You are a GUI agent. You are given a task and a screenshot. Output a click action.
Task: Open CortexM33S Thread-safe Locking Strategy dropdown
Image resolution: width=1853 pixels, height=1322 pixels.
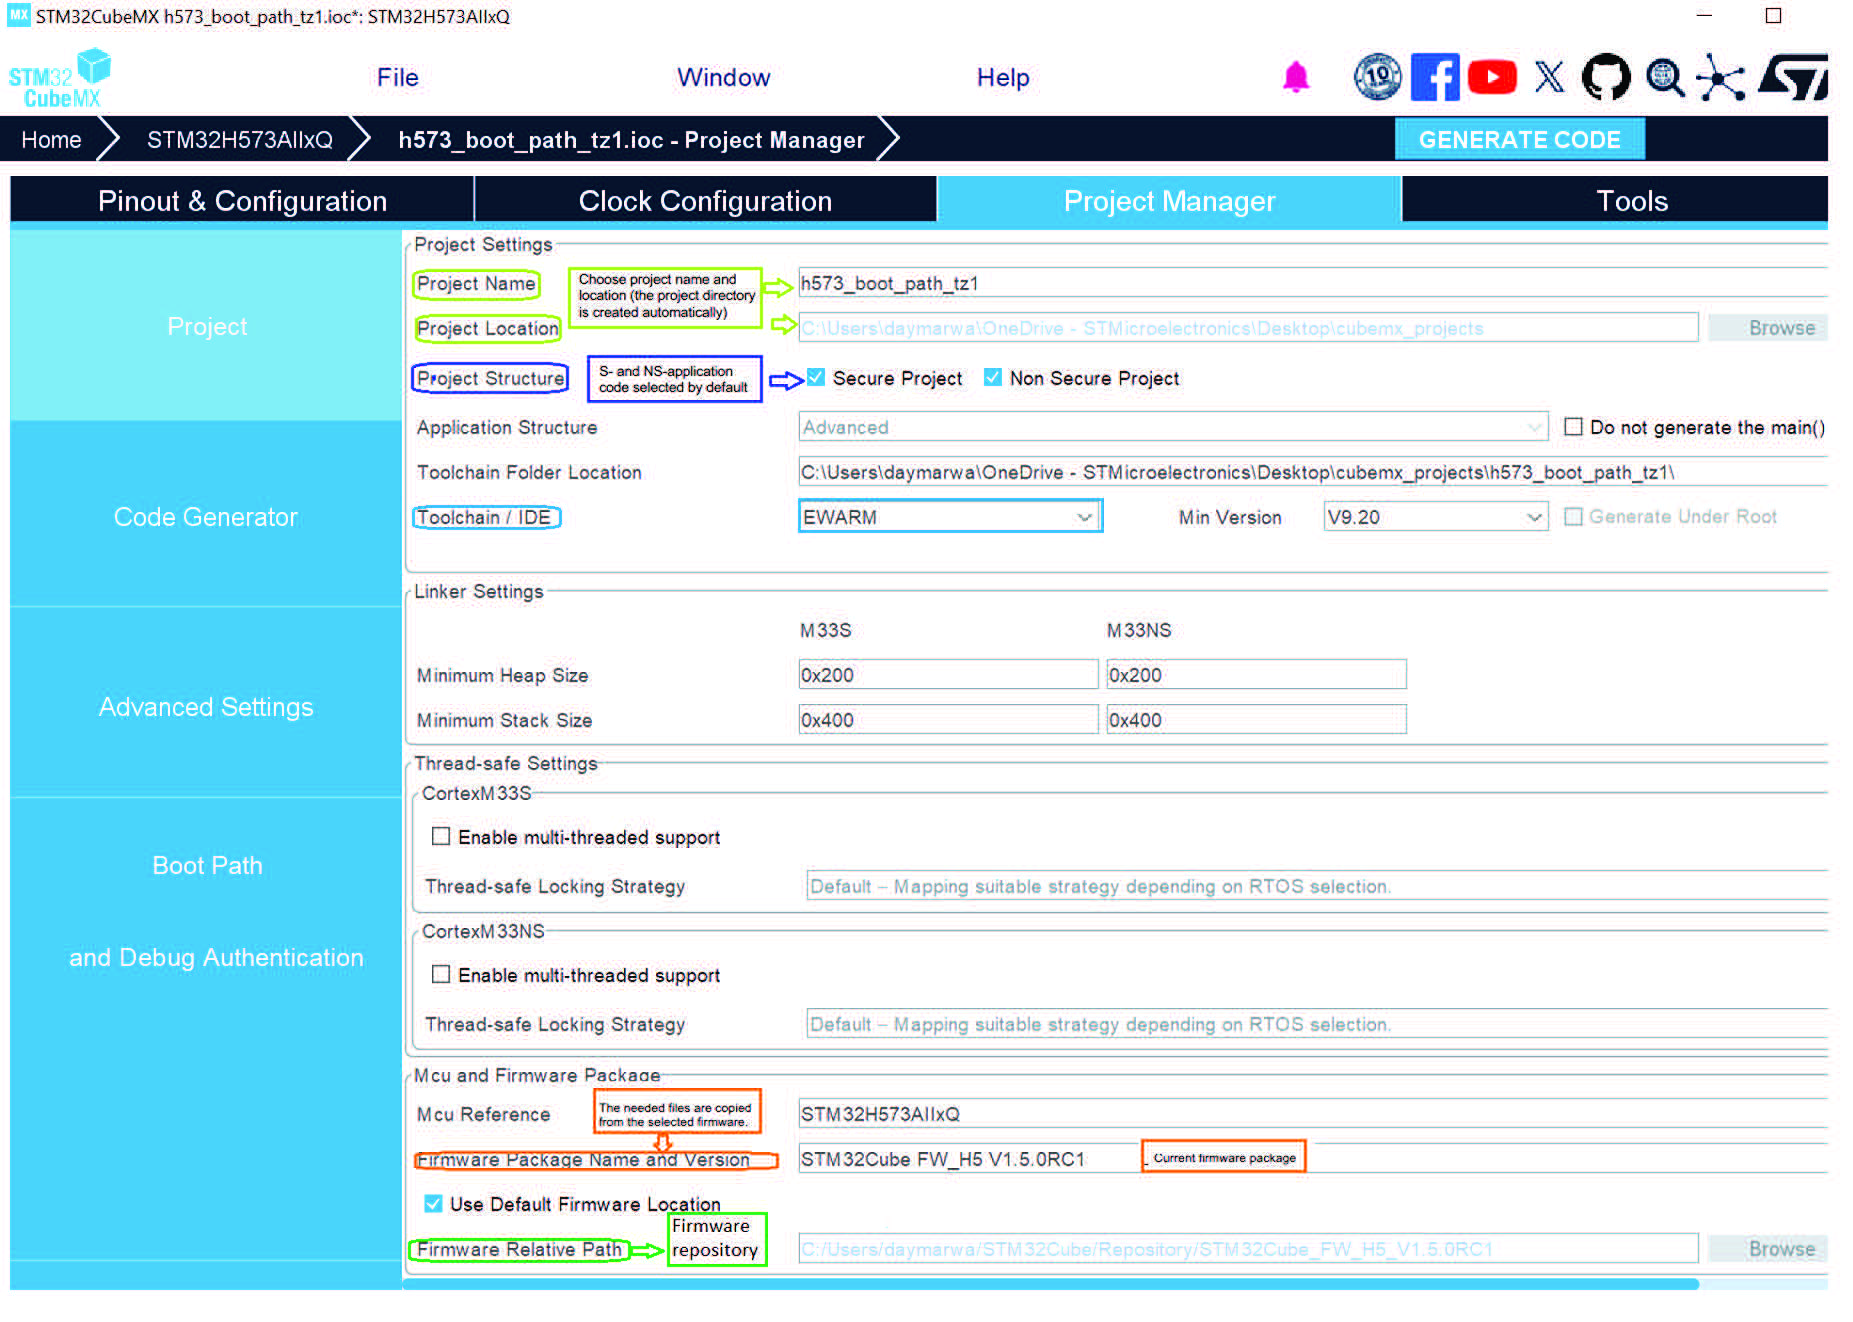pos(1317,886)
